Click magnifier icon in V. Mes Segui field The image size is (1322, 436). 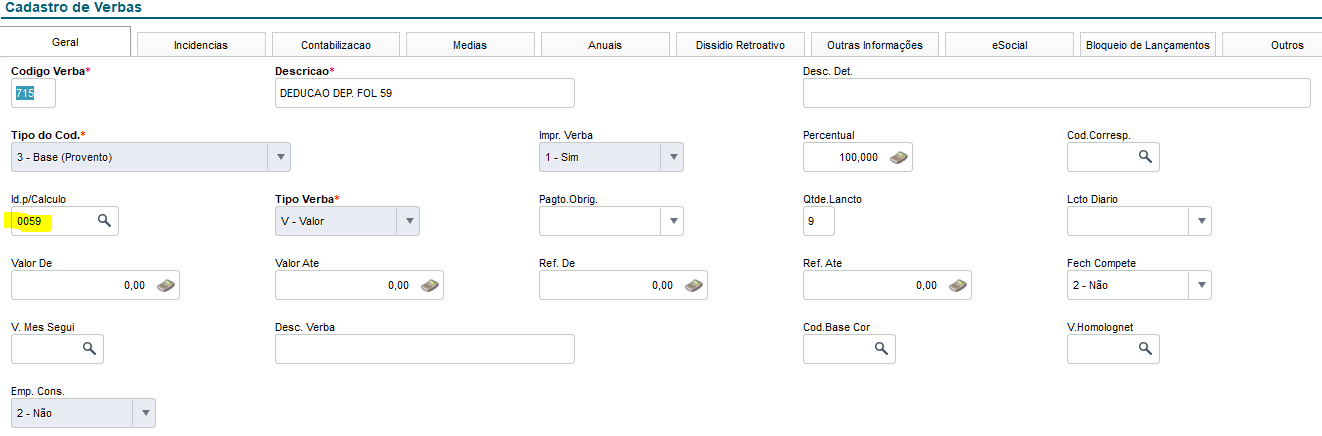coord(89,348)
